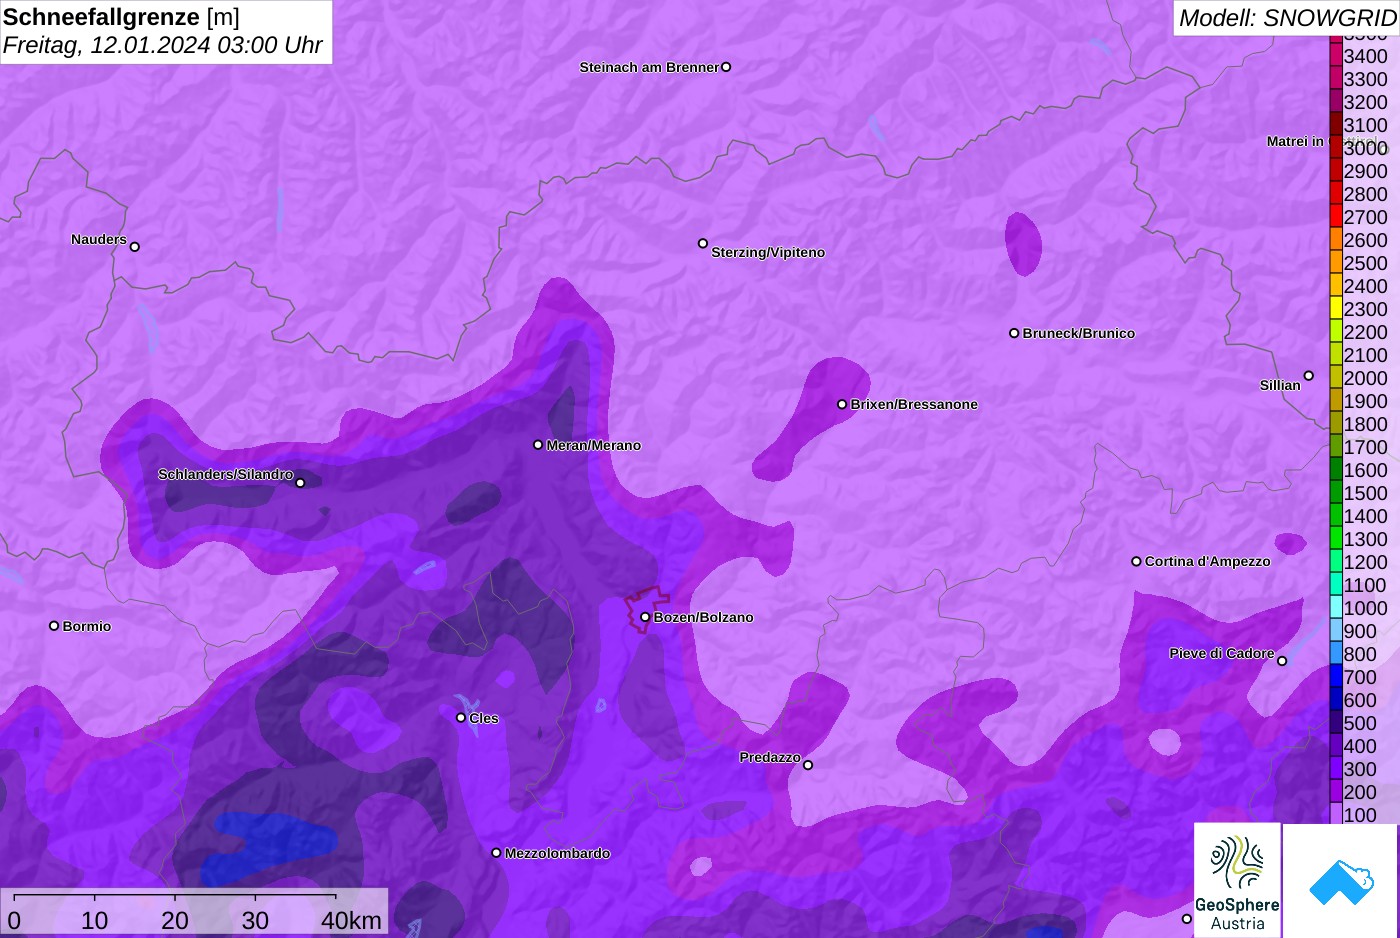The height and width of the screenshot is (938, 1400).
Task: Click the Cles location marker
Action: (461, 718)
